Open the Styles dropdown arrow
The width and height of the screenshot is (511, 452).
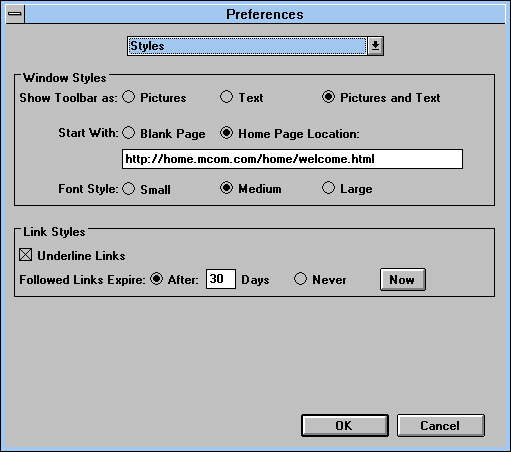(x=375, y=46)
